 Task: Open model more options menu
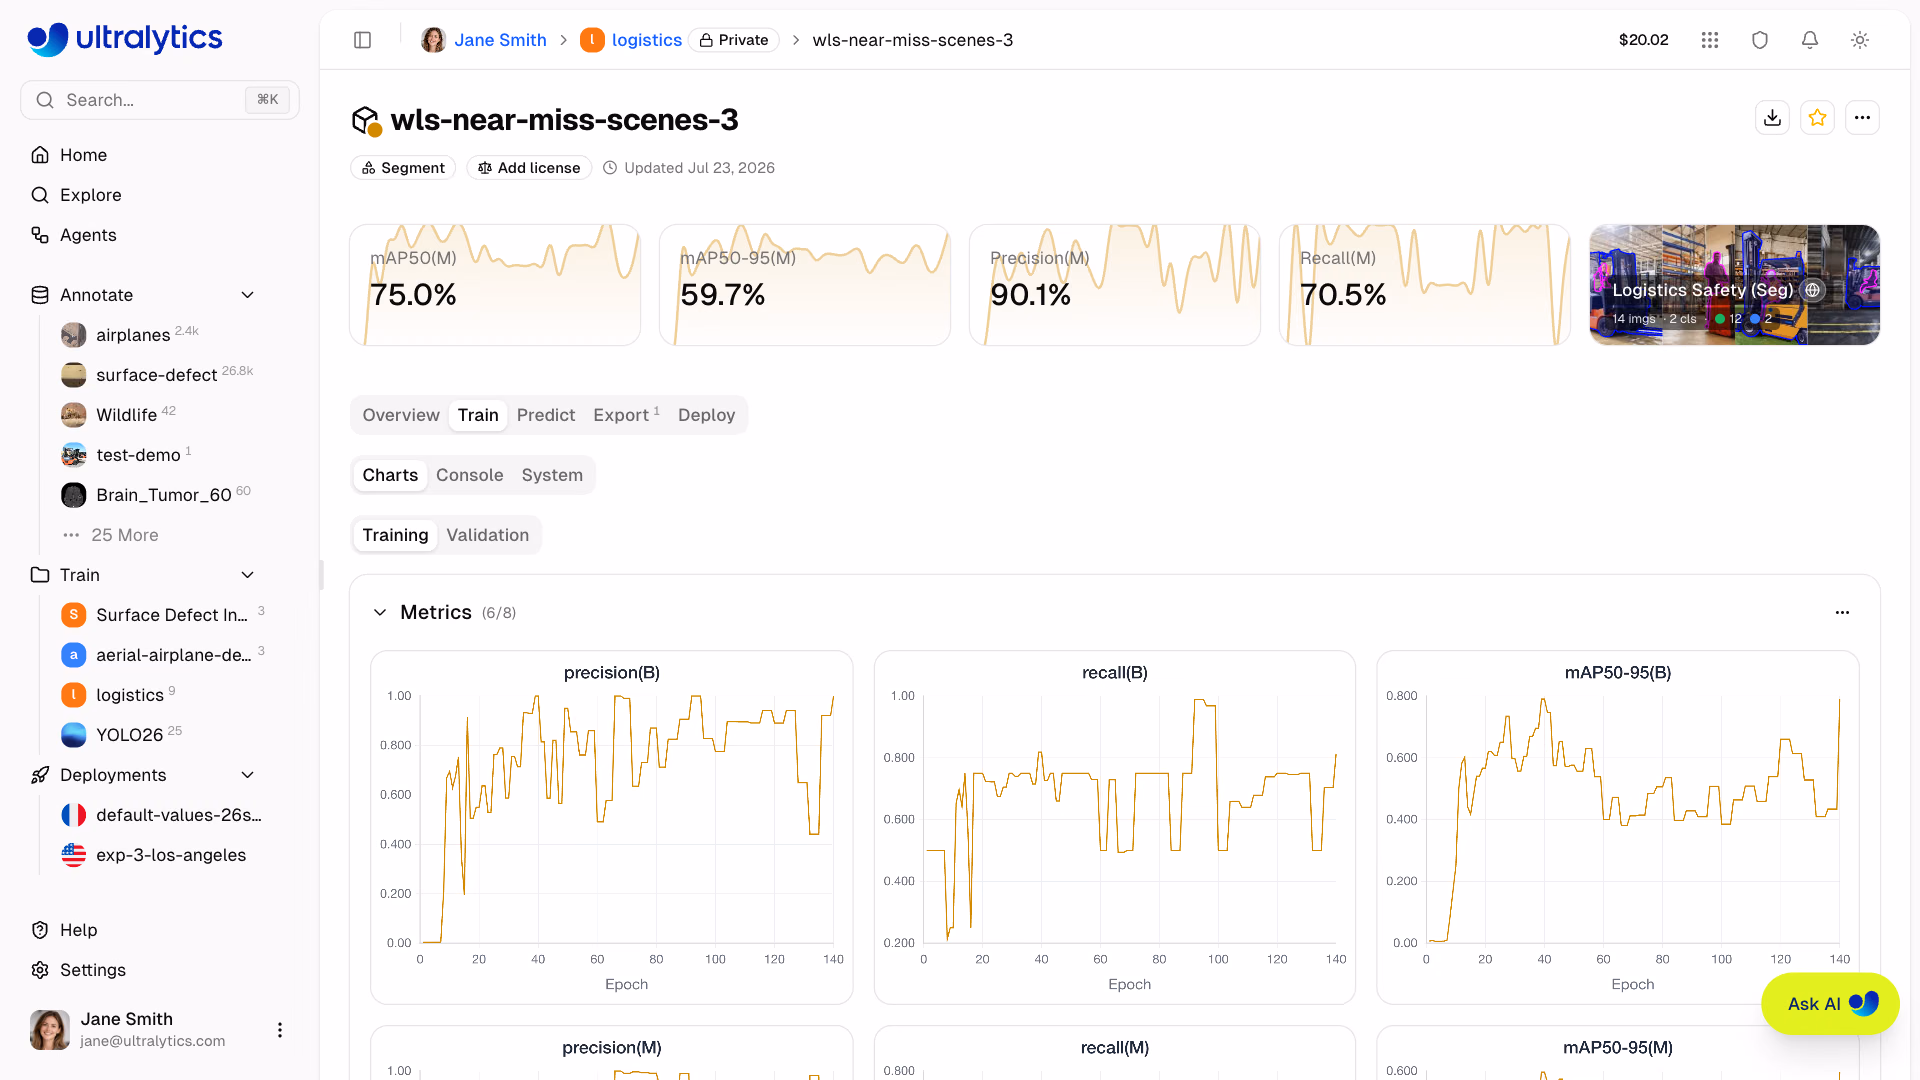1862,118
